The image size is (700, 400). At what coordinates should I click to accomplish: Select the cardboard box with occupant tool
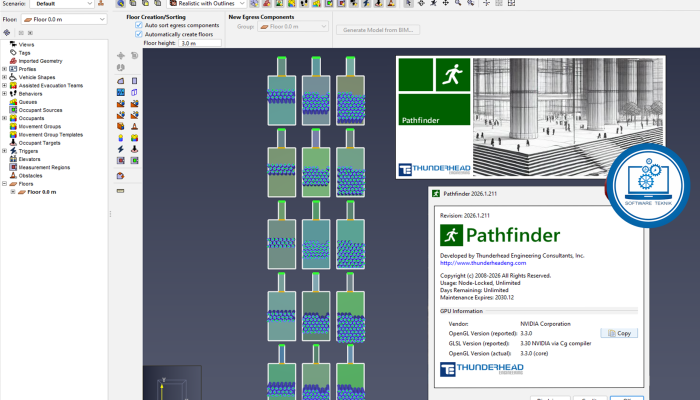coord(121,126)
